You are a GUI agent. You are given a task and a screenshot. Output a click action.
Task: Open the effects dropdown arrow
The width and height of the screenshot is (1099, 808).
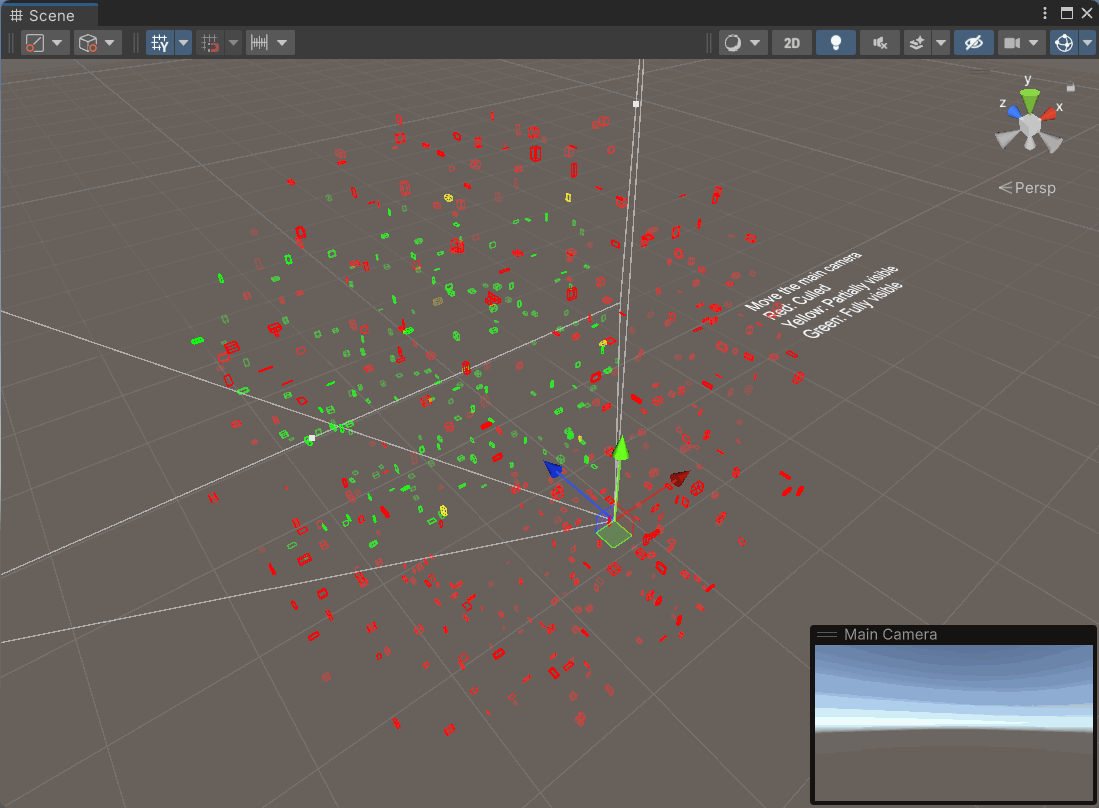(x=940, y=42)
